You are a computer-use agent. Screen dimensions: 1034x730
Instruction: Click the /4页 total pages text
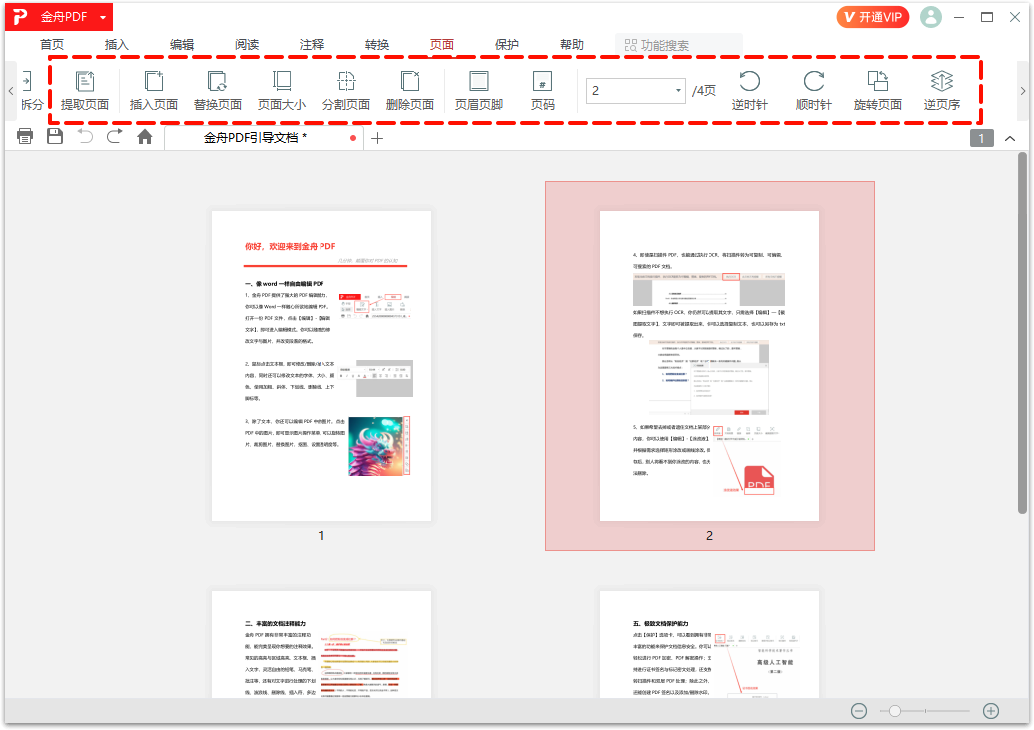click(x=704, y=90)
